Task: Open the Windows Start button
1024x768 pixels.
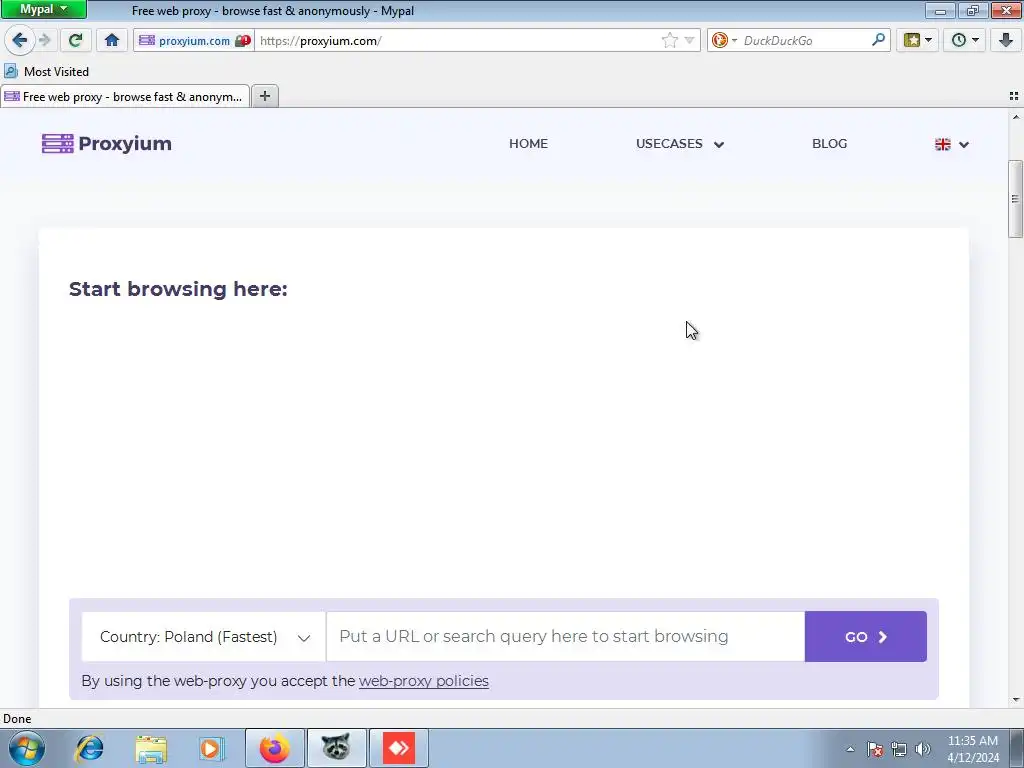Action: 26,748
